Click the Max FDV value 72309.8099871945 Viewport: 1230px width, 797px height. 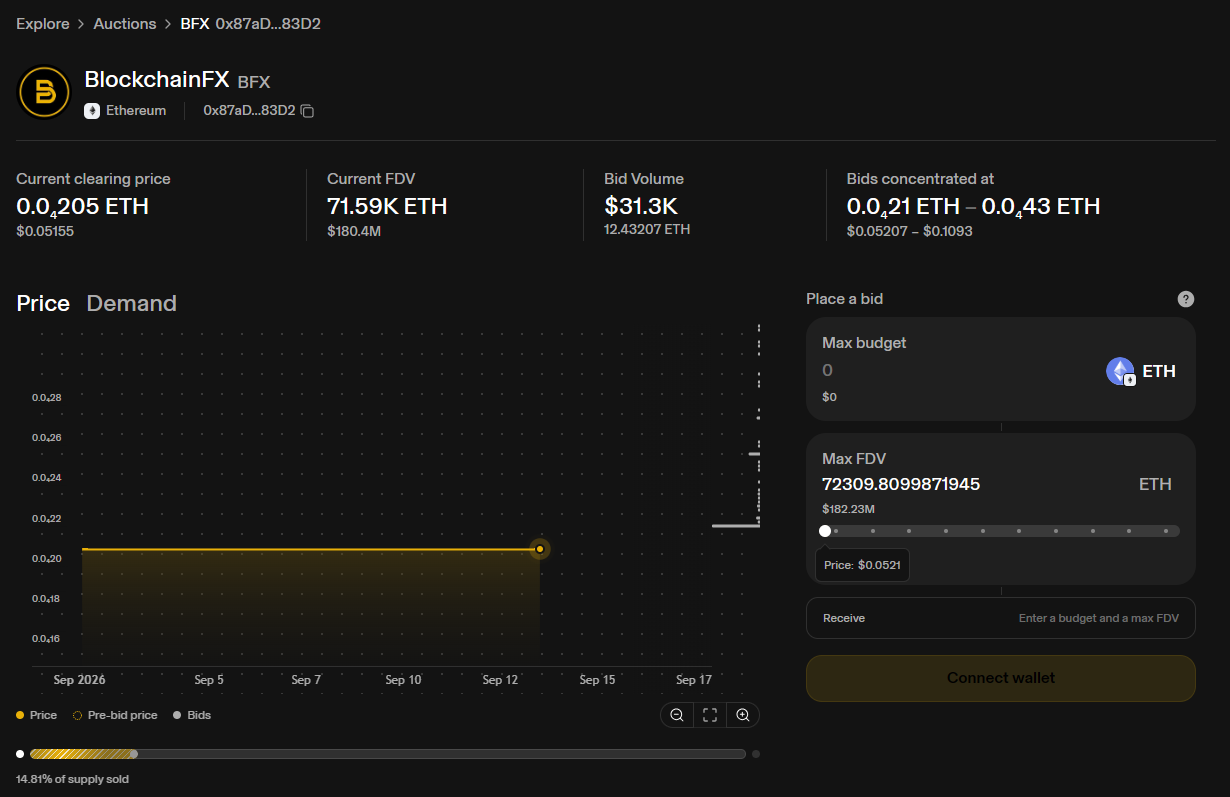901,484
